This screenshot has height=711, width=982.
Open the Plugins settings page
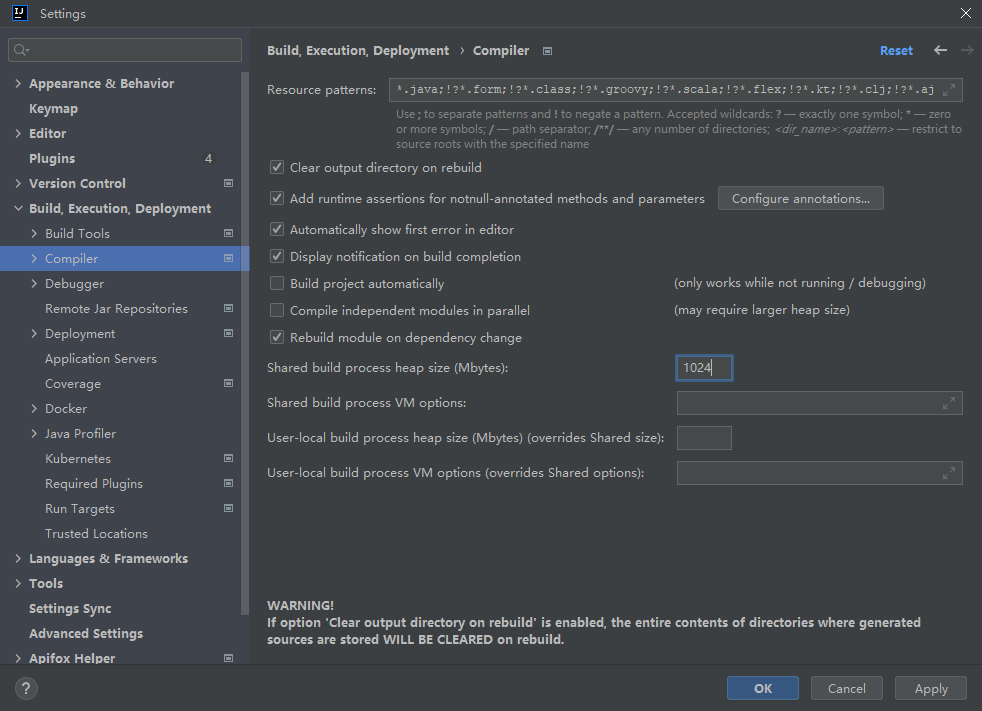(52, 159)
